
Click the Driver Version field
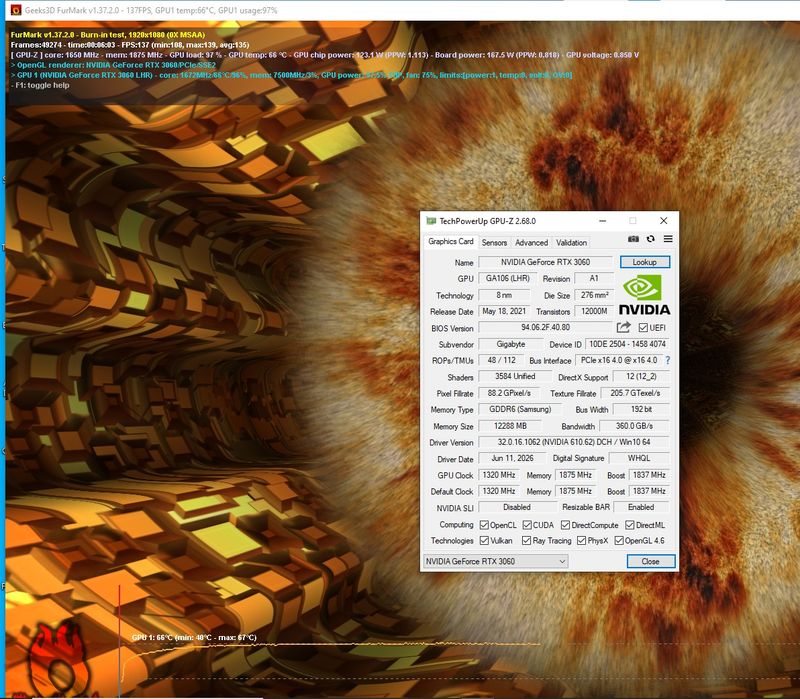point(574,442)
